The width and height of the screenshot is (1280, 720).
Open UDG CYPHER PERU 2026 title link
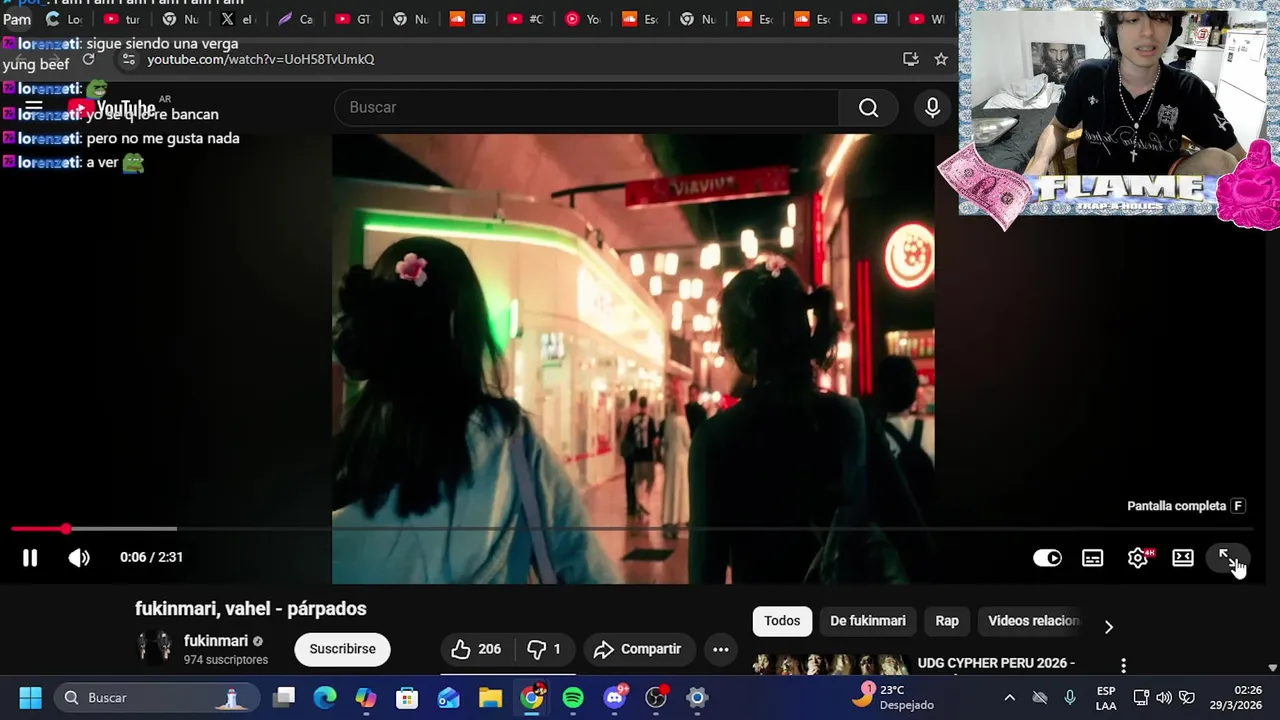pos(996,663)
